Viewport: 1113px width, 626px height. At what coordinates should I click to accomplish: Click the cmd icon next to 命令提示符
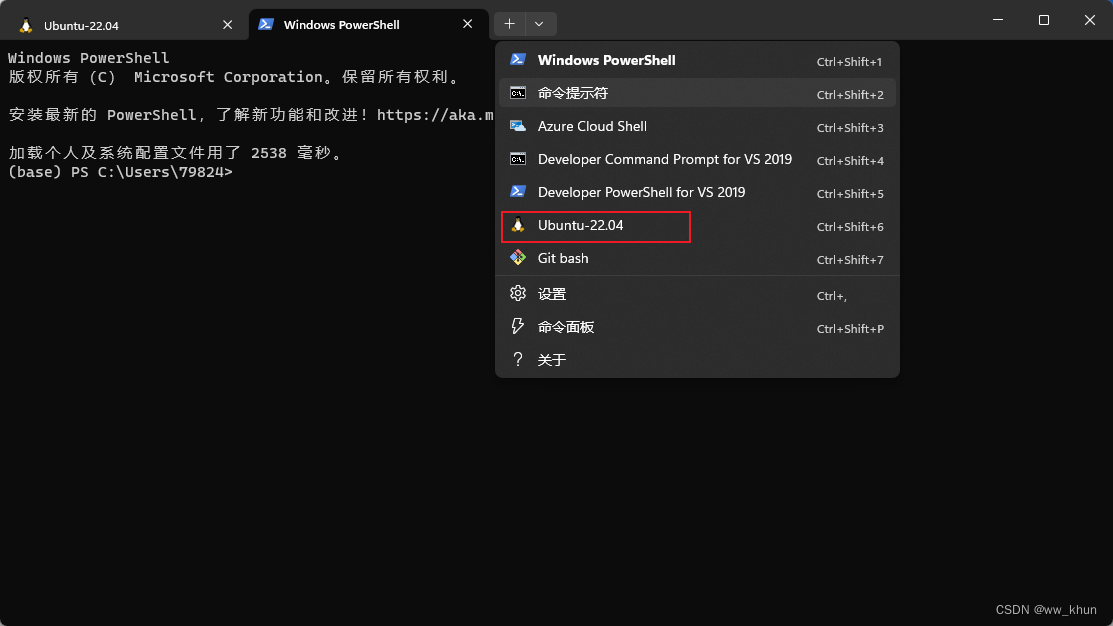tap(517, 93)
